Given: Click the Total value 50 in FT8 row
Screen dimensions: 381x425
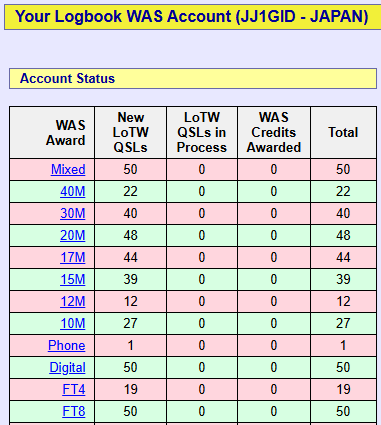Looking at the screenshot, I should pos(343,411).
